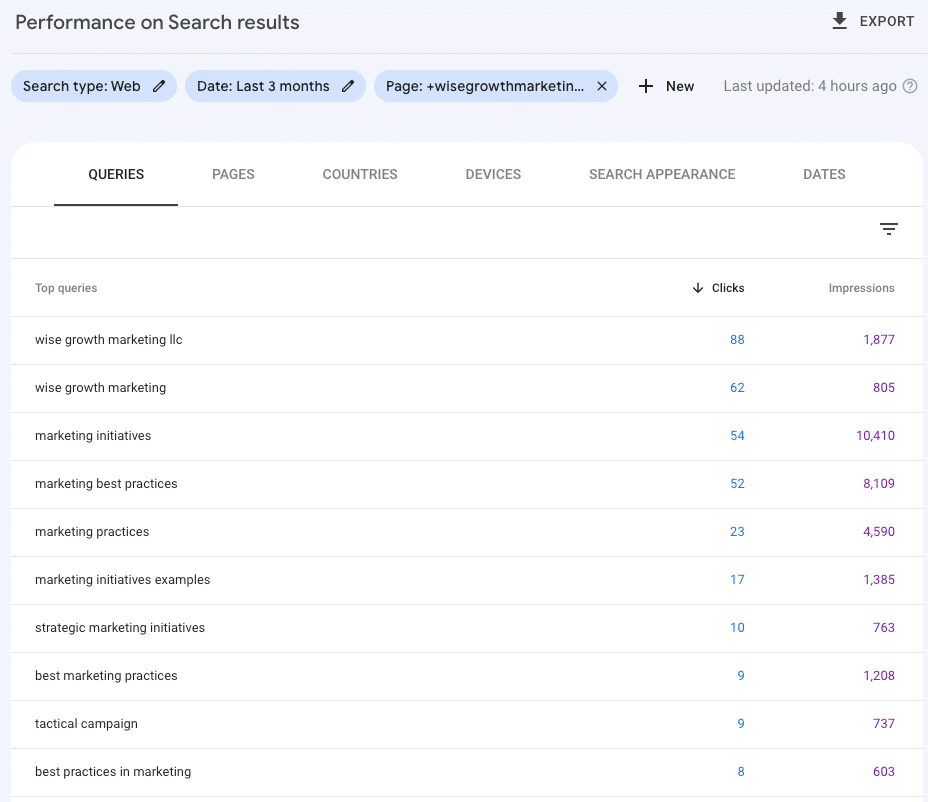Select the 'best marketing practices' query

[106, 675]
